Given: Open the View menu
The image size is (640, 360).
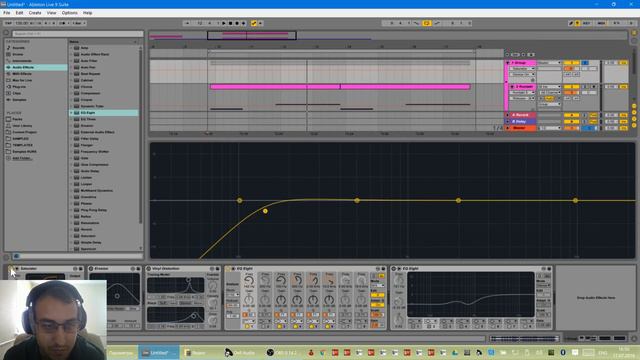Looking at the screenshot, I should coord(51,13).
